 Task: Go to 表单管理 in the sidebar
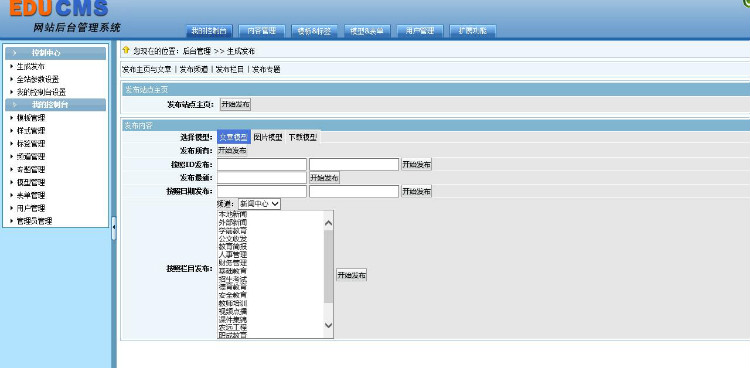tap(31, 195)
